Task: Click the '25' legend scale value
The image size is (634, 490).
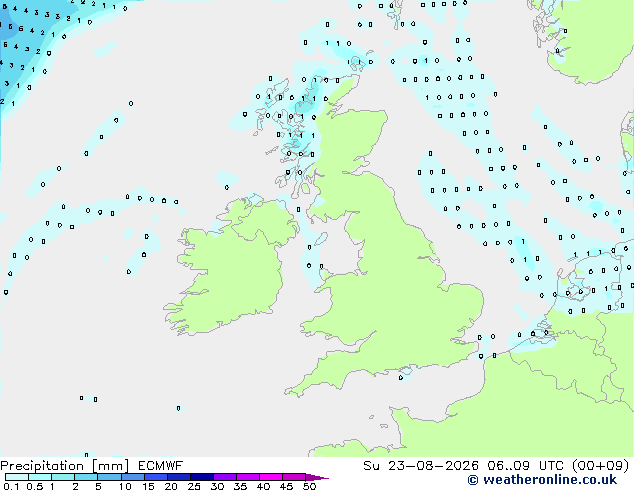Action: pyautogui.click(x=194, y=486)
